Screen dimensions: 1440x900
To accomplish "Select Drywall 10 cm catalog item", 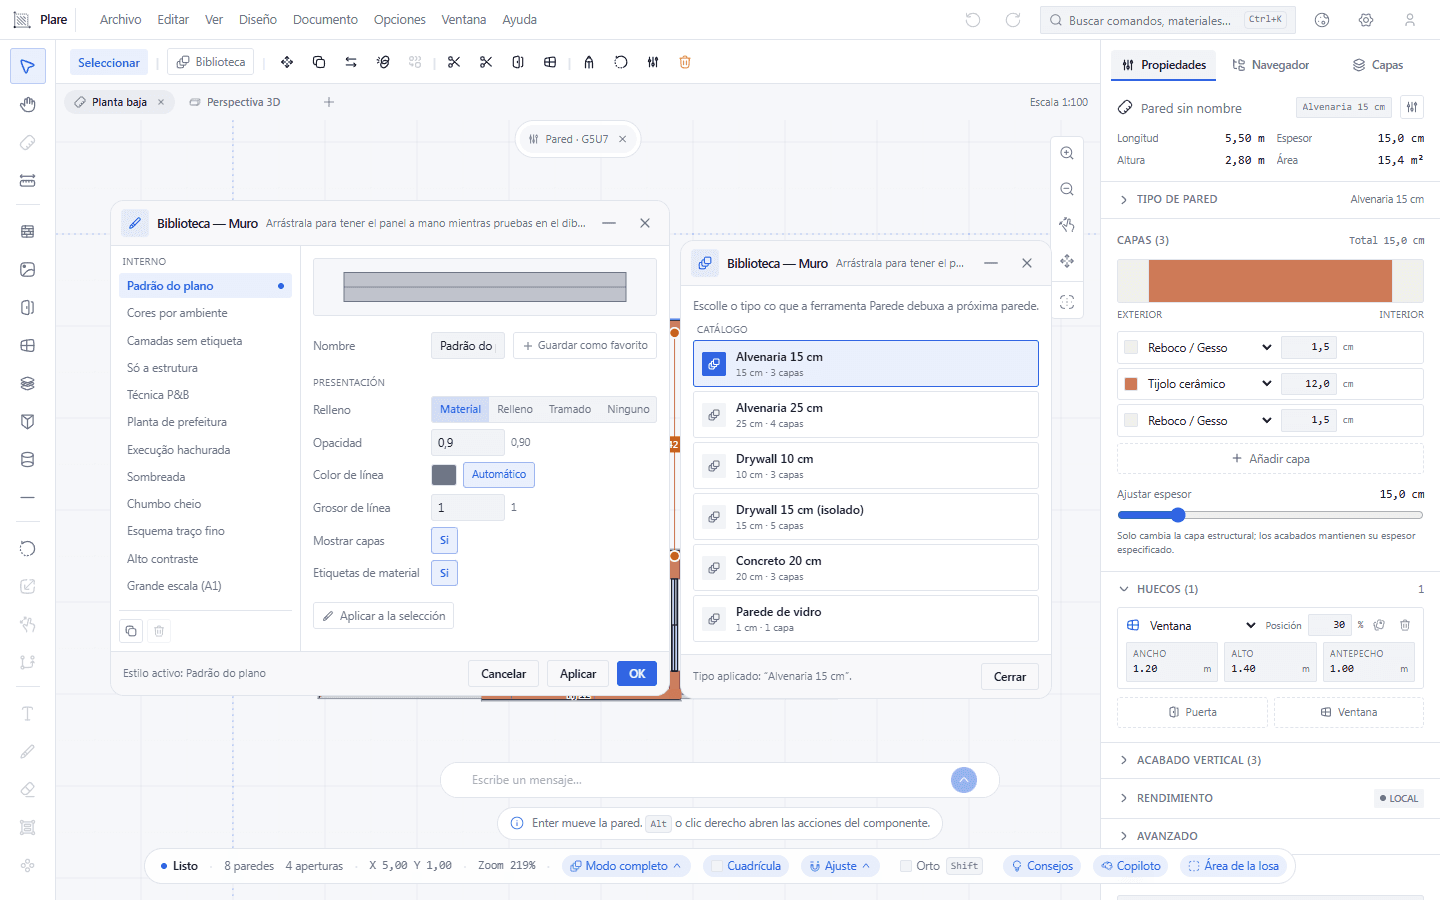I will (866, 466).
